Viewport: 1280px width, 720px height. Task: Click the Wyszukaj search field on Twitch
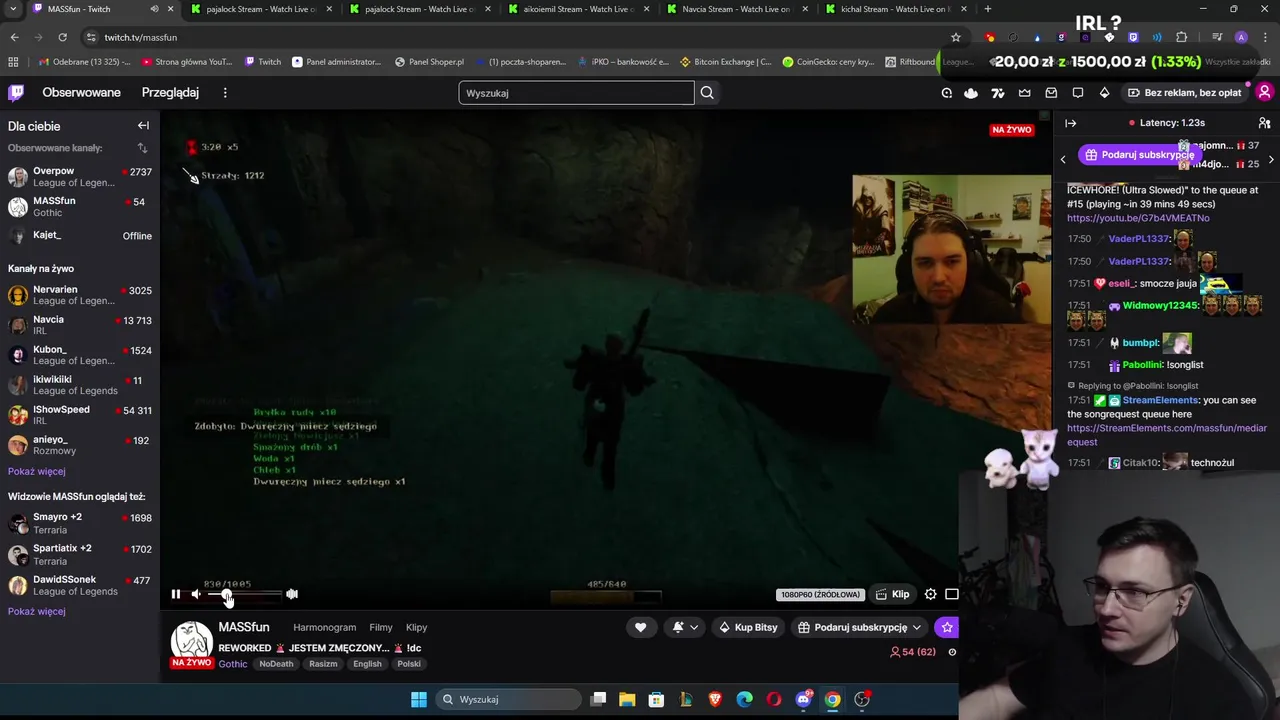coord(576,93)
